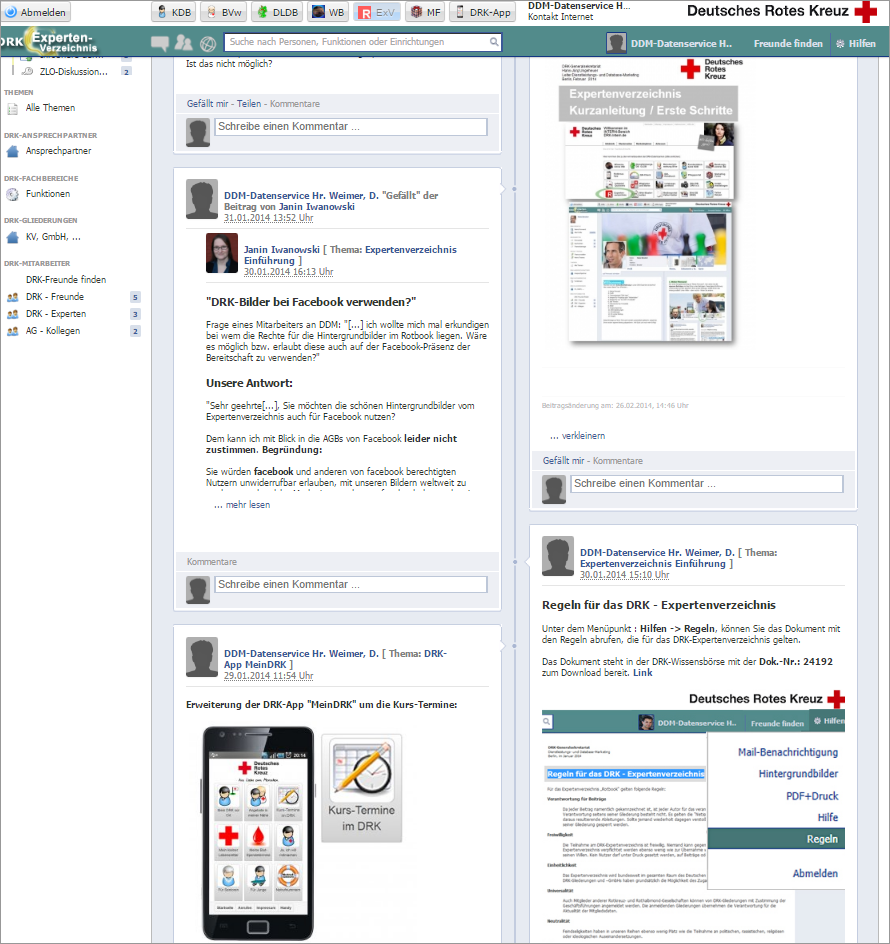Screen dimensions: 890x944
Task: Click the Abmelden button at top left
Action: point(35,12)
